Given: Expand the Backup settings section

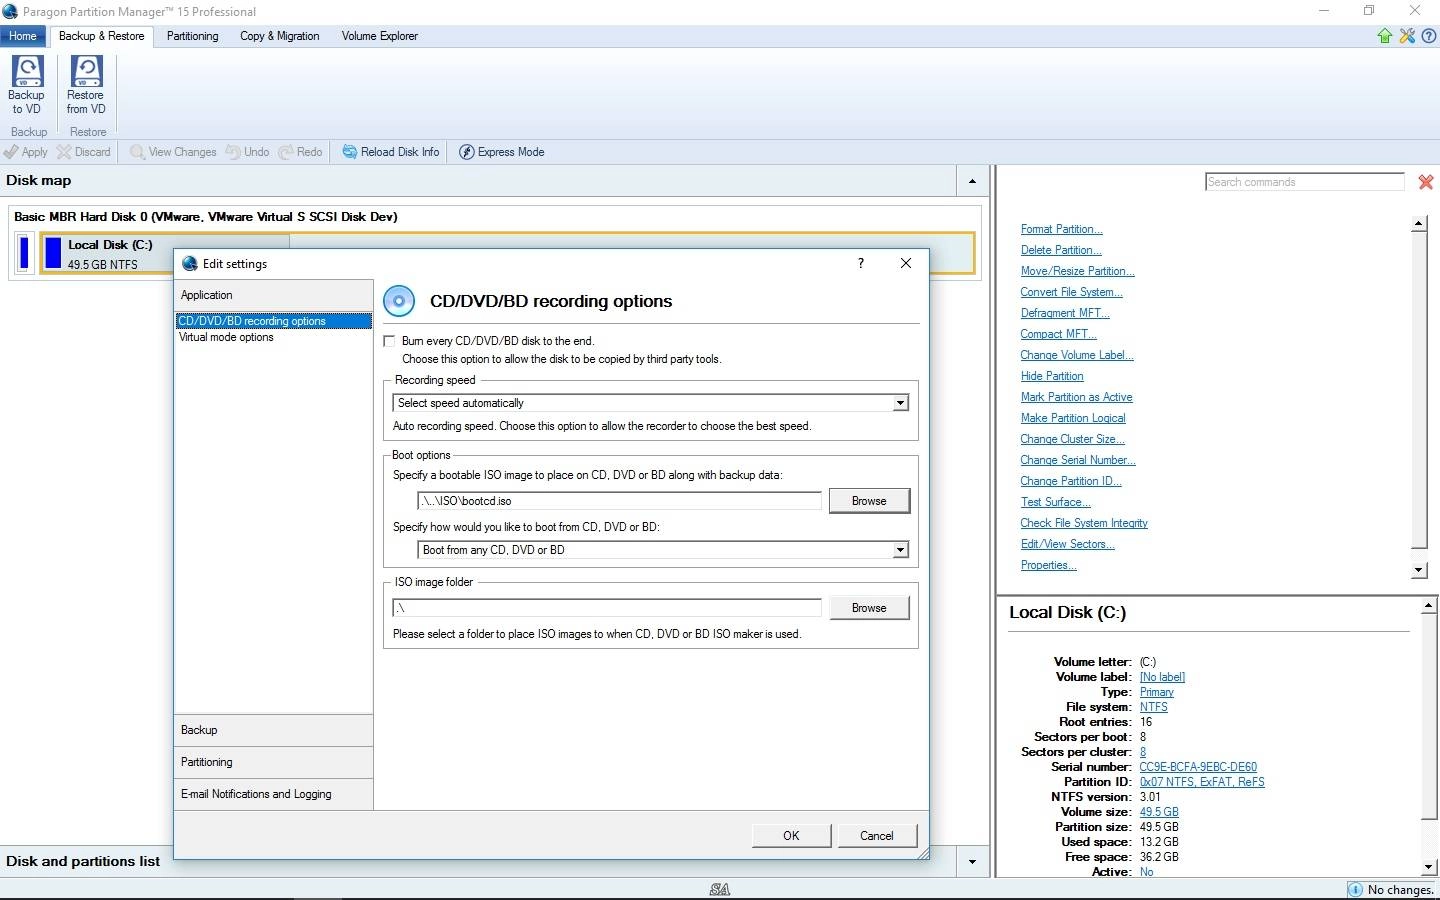Looking at the screenshot, I should (x=273, y=730).
